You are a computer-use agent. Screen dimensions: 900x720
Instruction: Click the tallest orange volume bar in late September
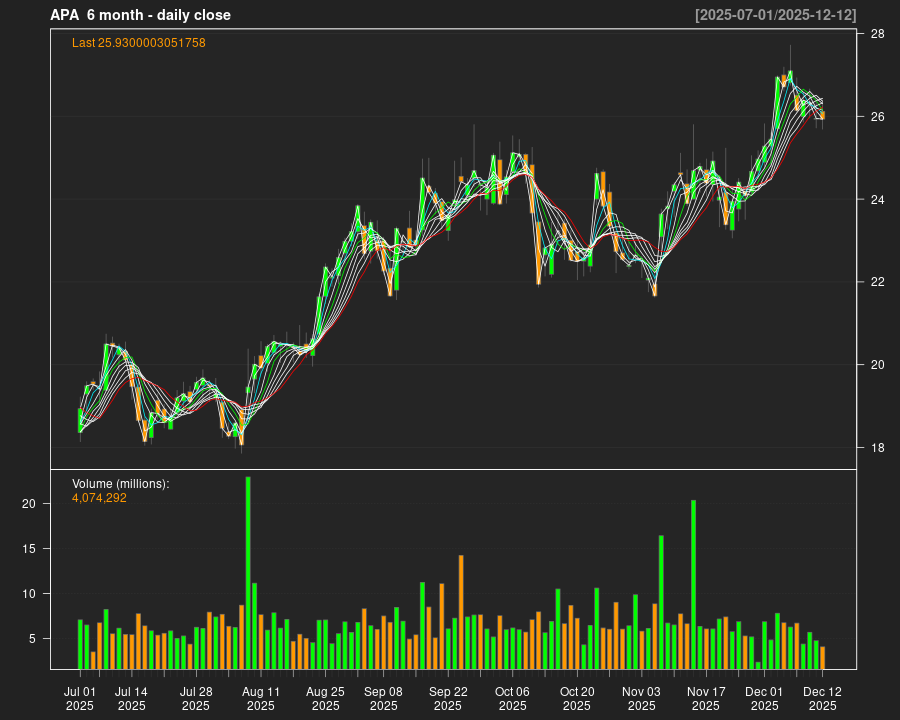click(461, 611)
